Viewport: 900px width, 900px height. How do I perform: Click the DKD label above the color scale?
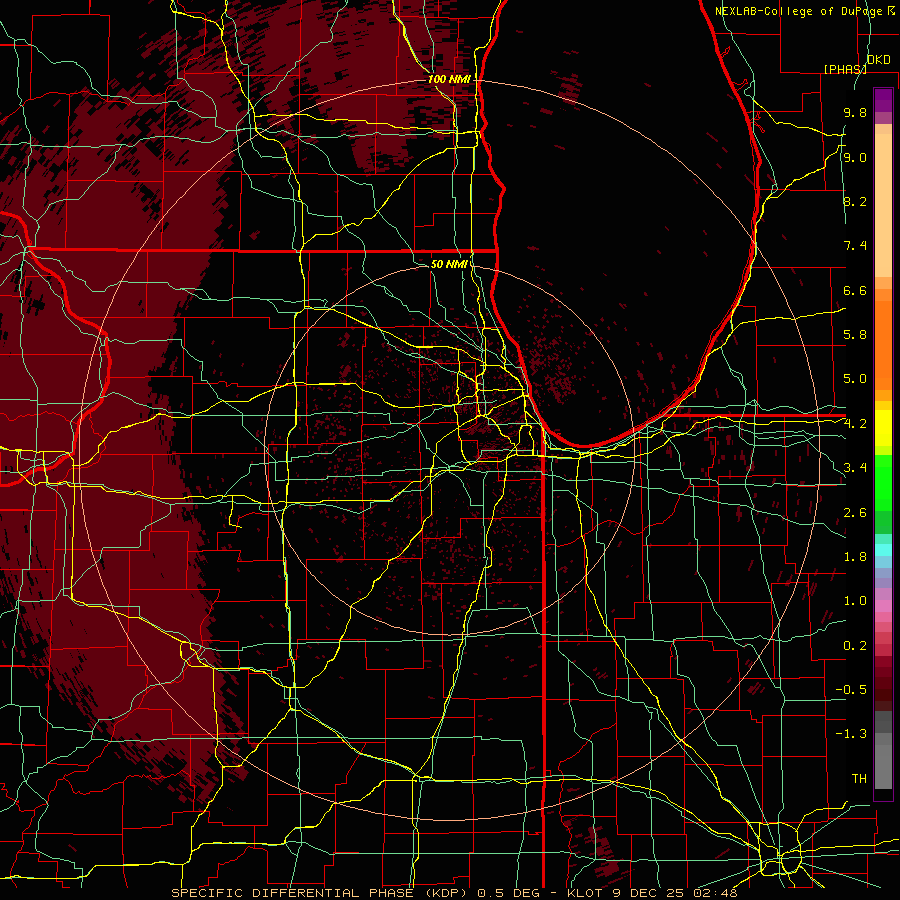click(x=878, y=60)
